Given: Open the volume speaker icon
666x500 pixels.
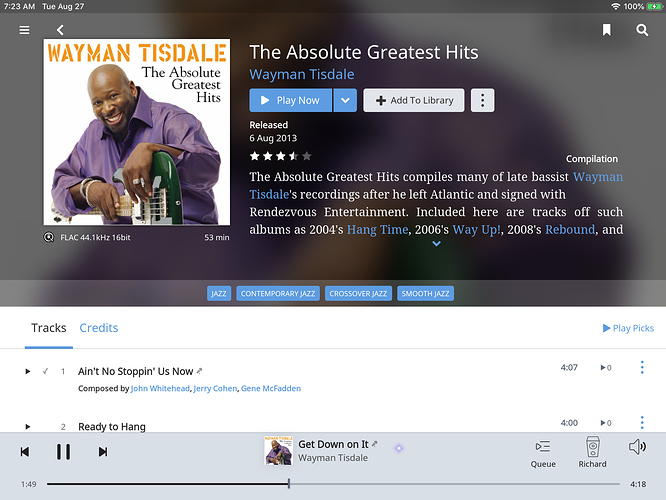Looking at the screenshot, I should point(637,446).
